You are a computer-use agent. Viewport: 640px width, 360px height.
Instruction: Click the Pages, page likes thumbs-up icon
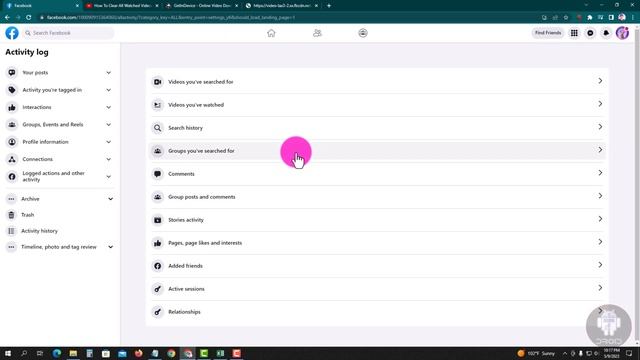pos(158,243)
